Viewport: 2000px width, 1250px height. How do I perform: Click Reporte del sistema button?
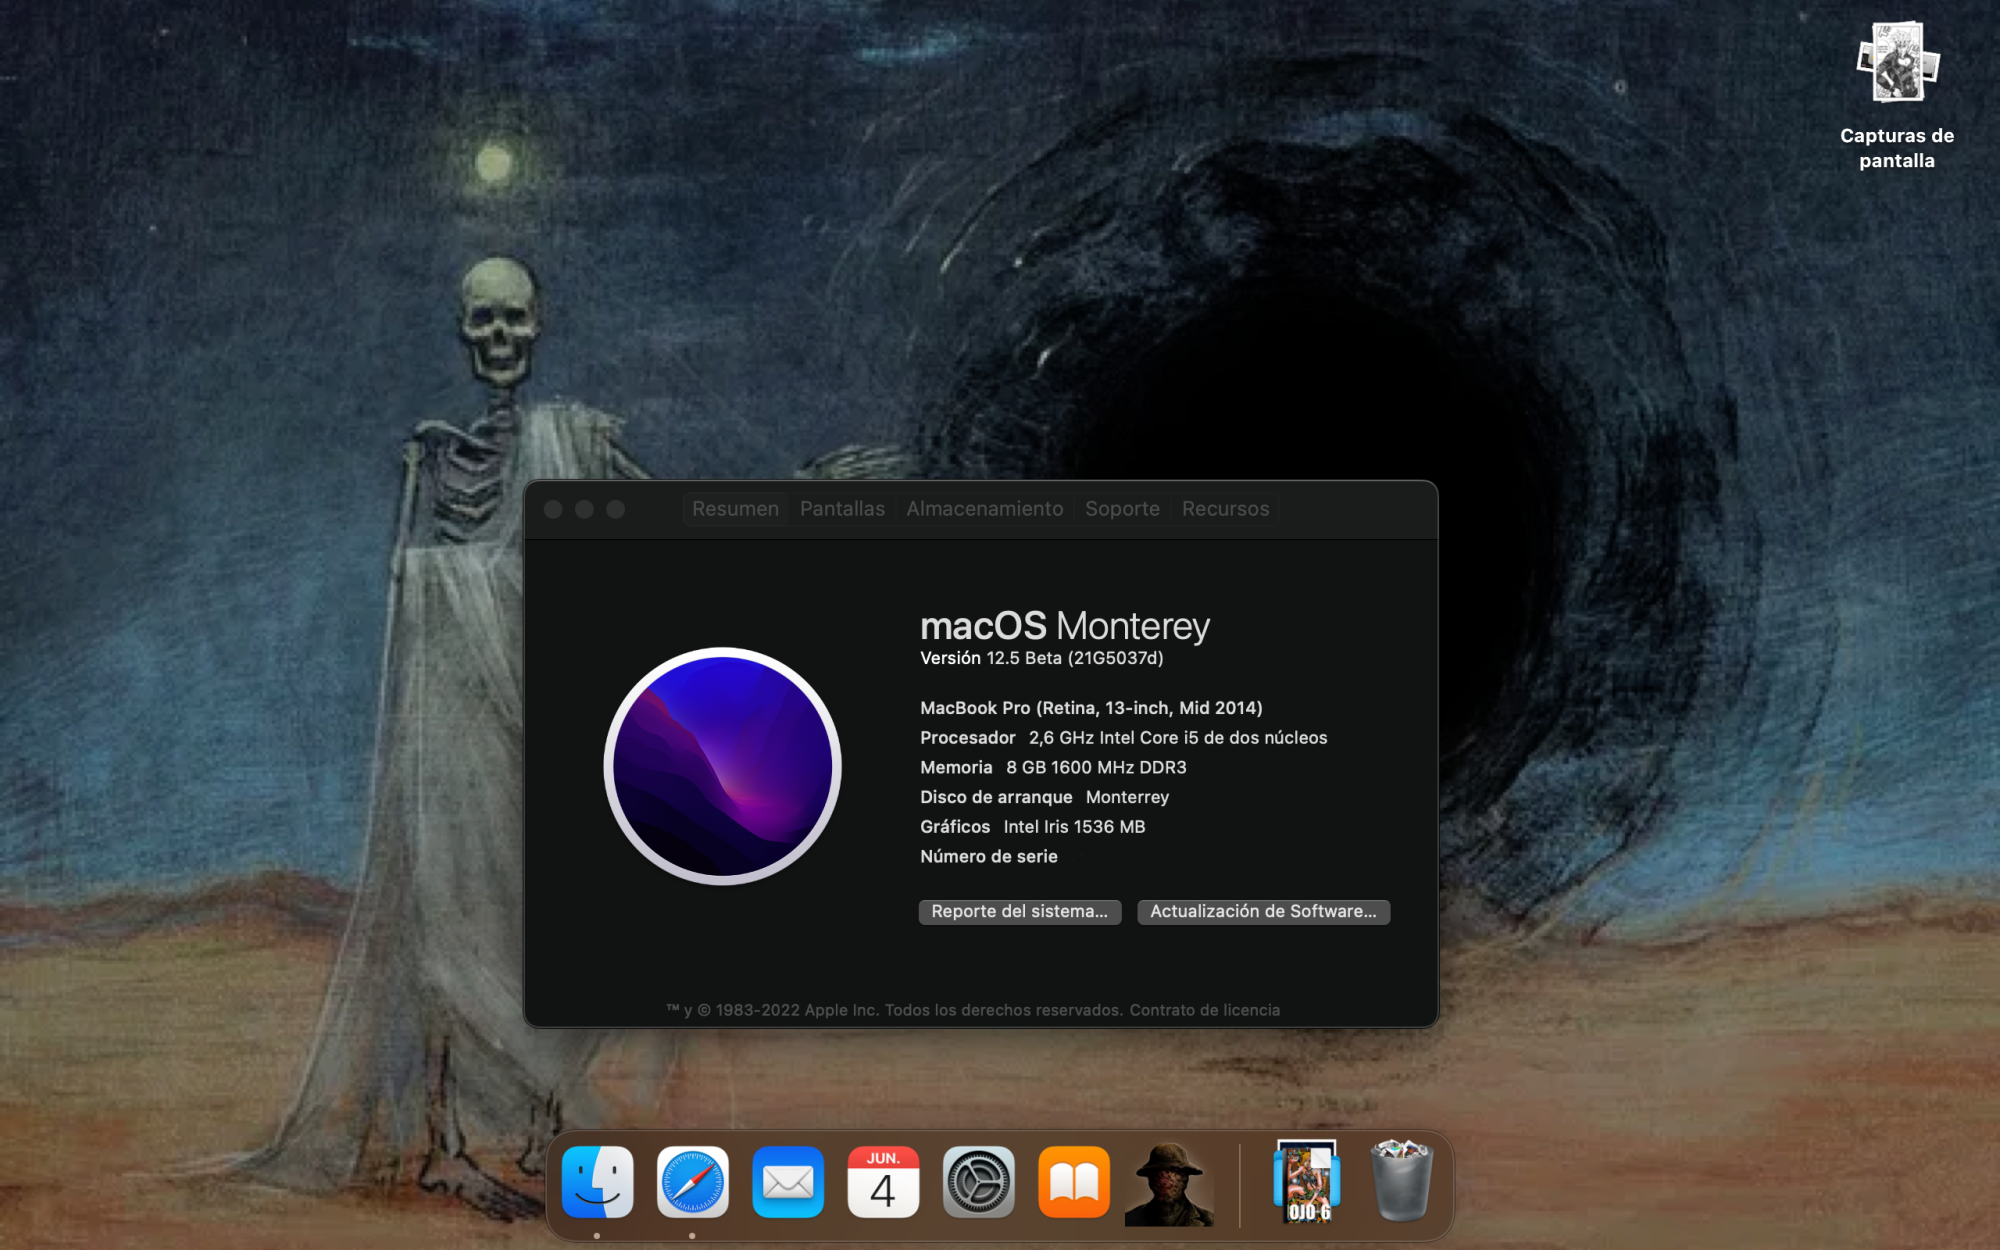(x=1019, y=911)
